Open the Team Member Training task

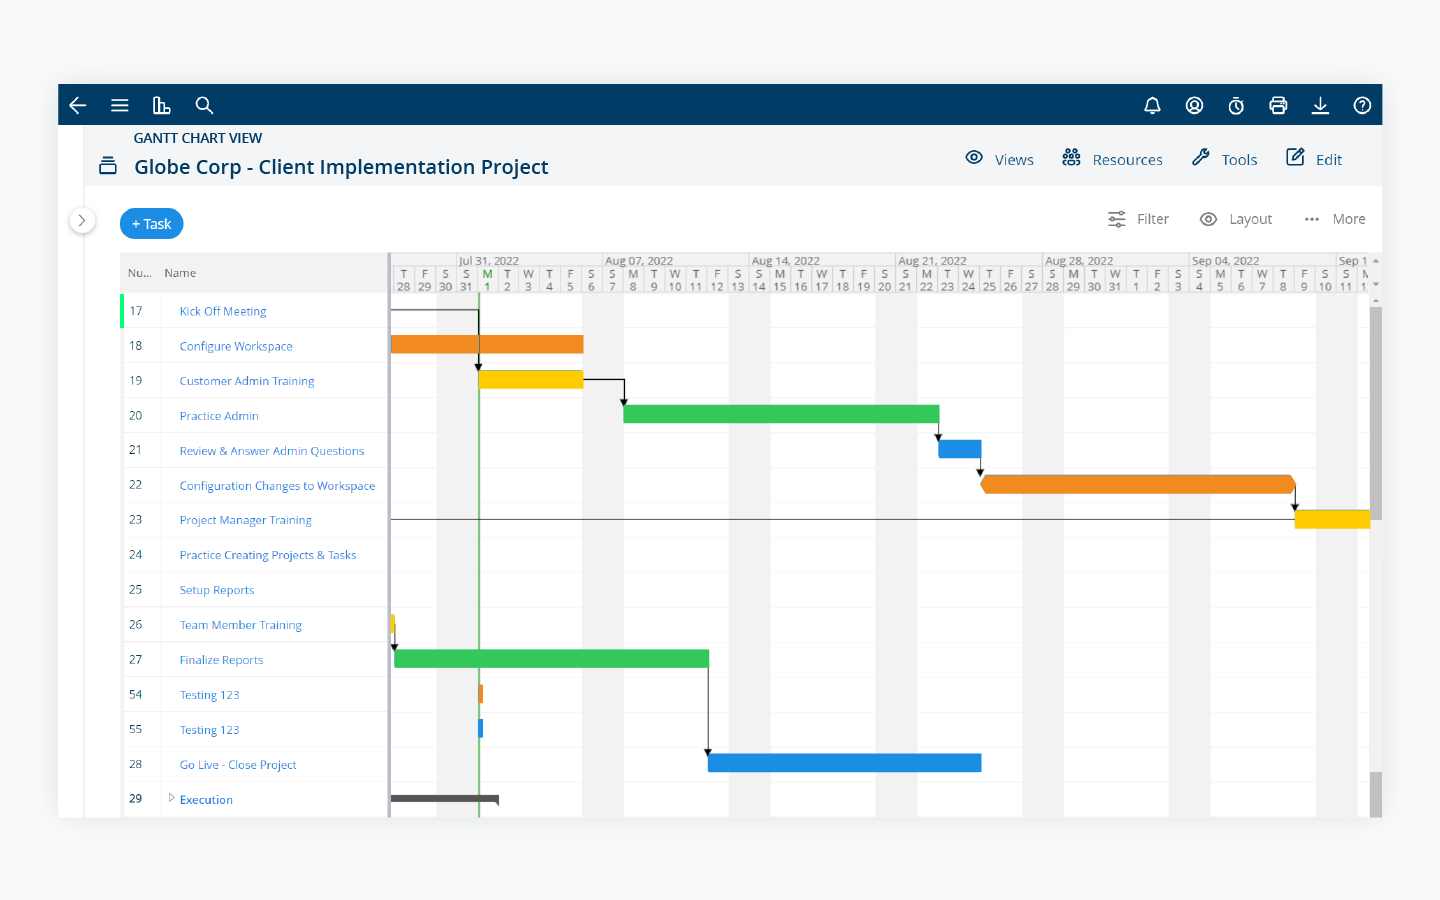(x=241, y=625)
